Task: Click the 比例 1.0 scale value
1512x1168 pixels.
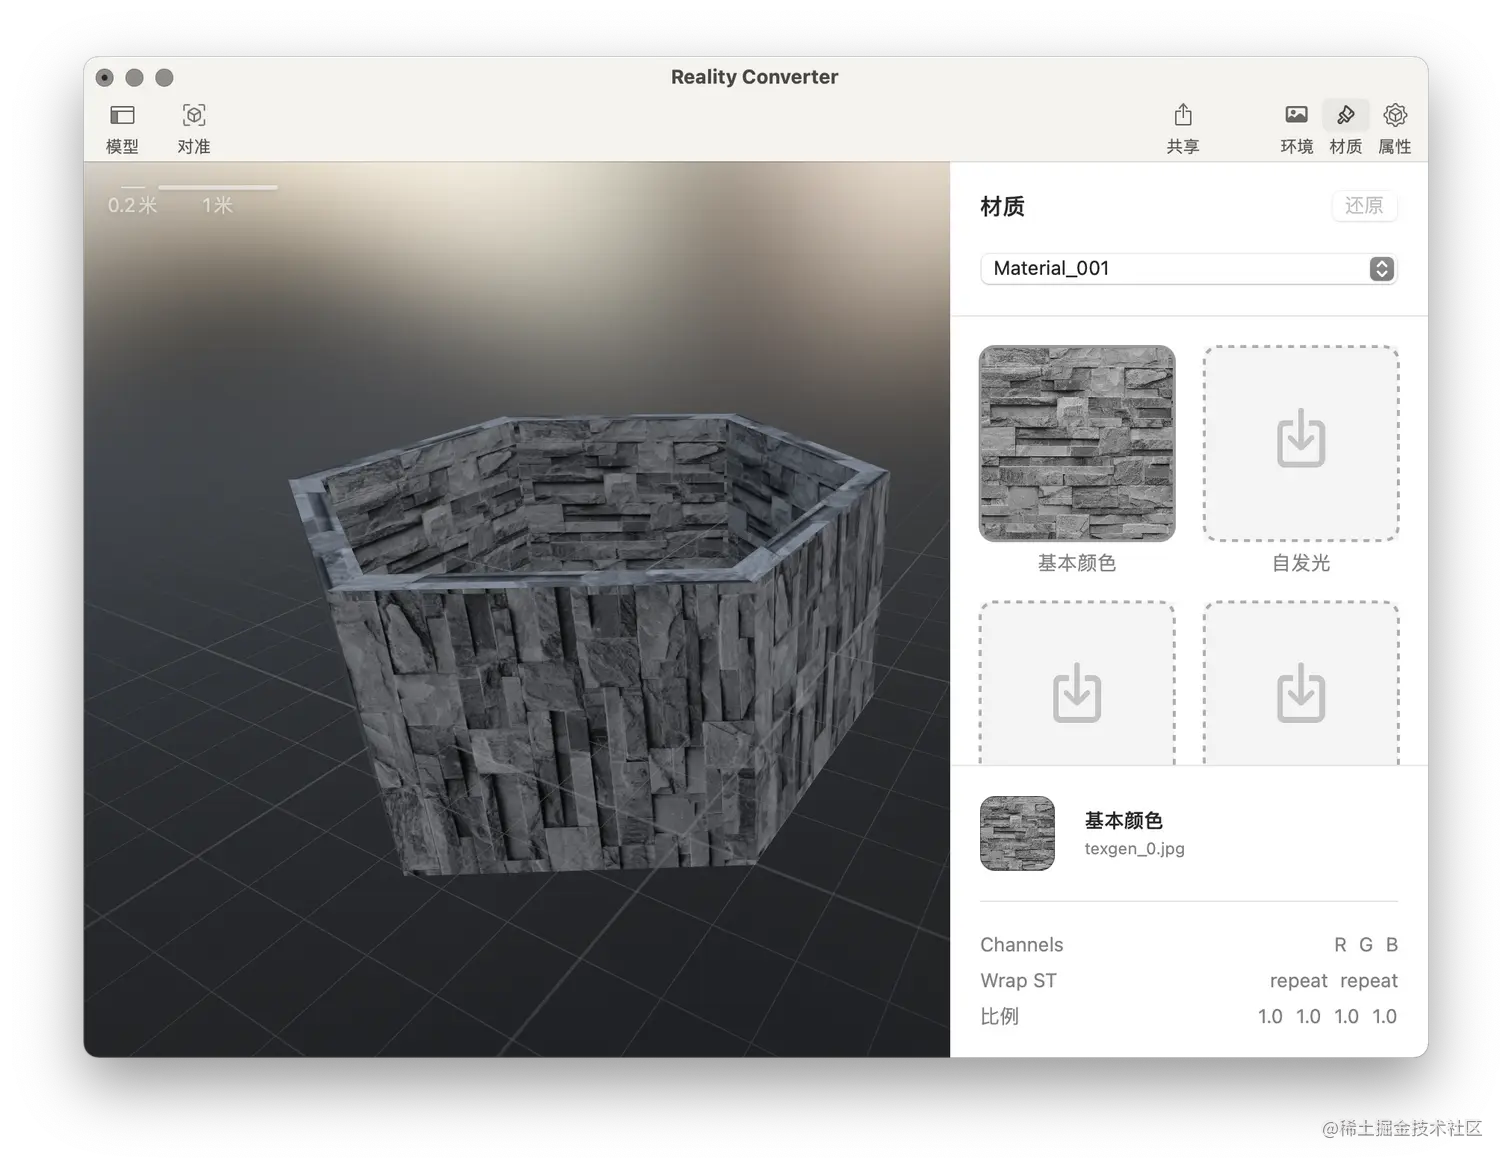Action: [x=1327, y=1016]
